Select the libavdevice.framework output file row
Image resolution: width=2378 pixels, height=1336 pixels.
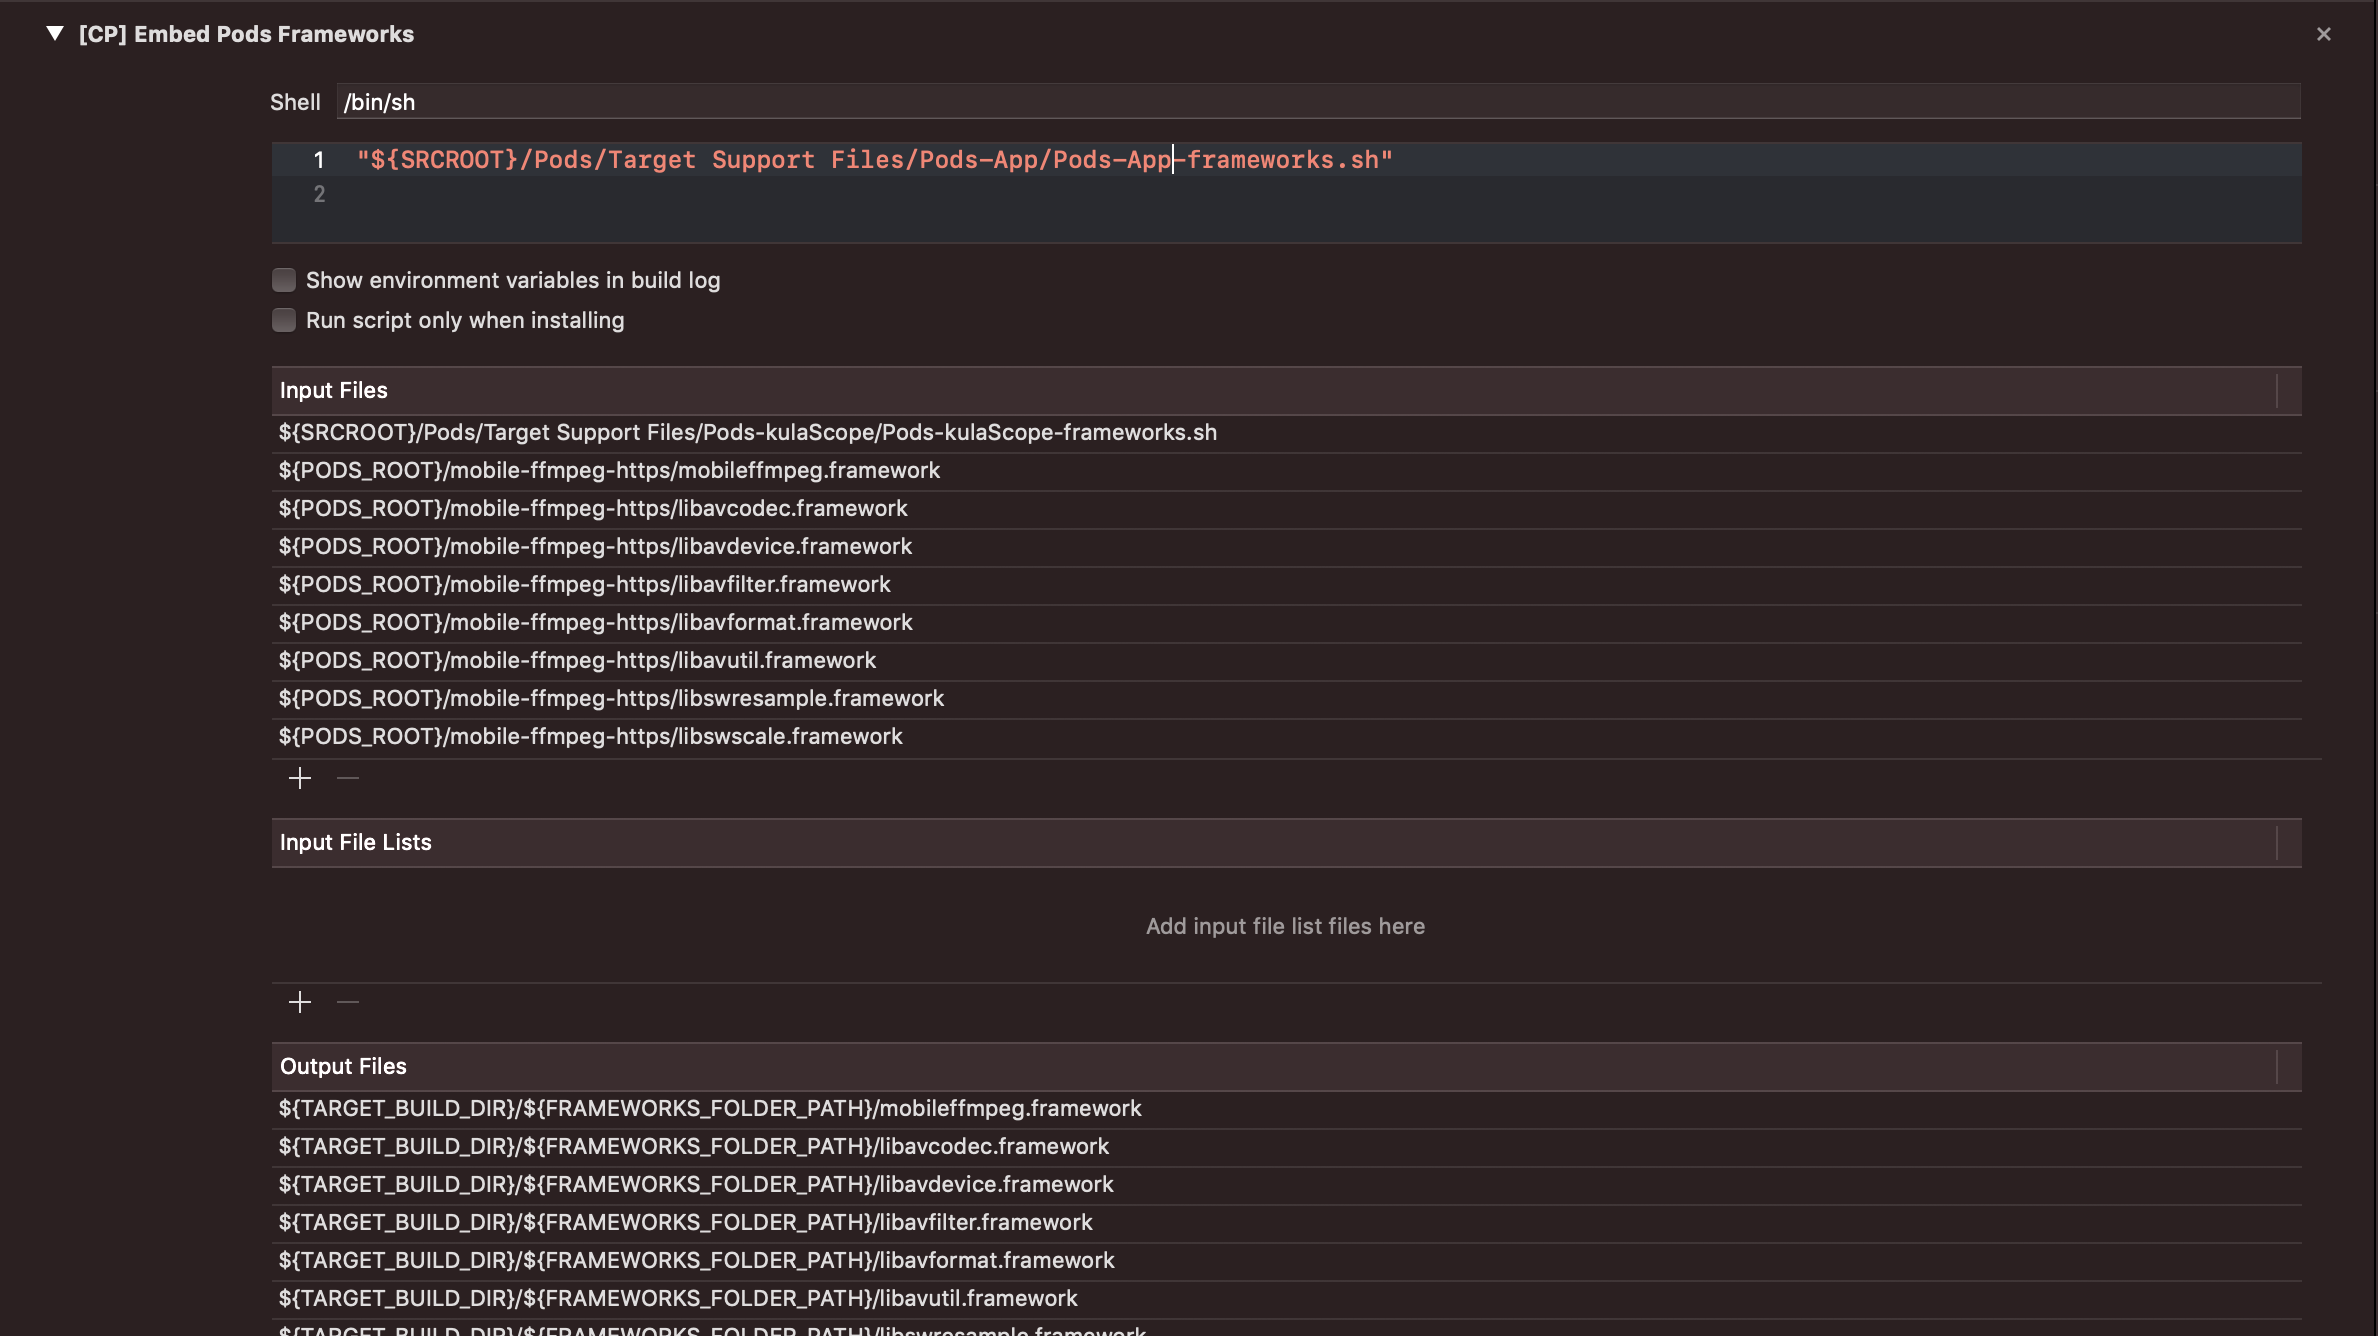(696, 1184)
